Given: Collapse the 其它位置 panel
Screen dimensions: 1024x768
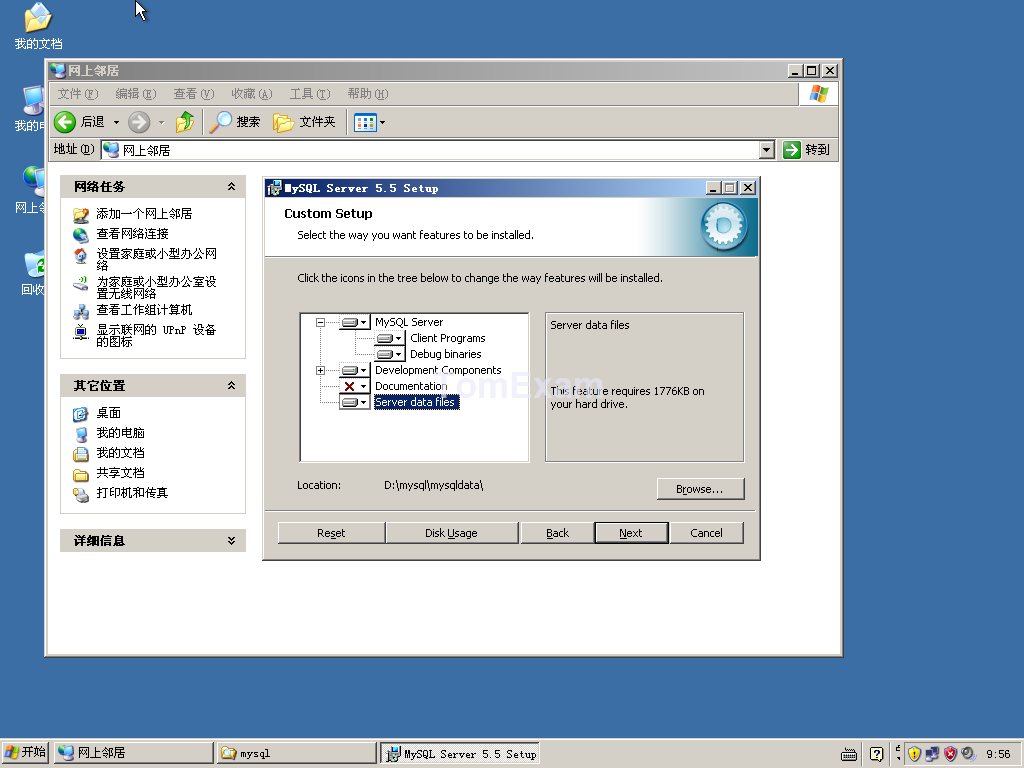Looking at the screenshot, I should pyautogui.click(x=231, y=386).
